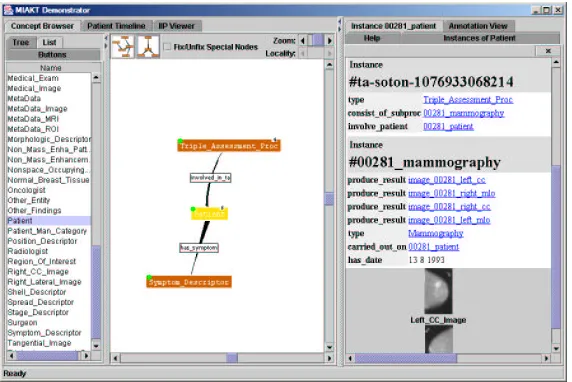Viewport: 572px width, 382px height.
Task: Click the Locality right arrow
Action: (329, 53)
